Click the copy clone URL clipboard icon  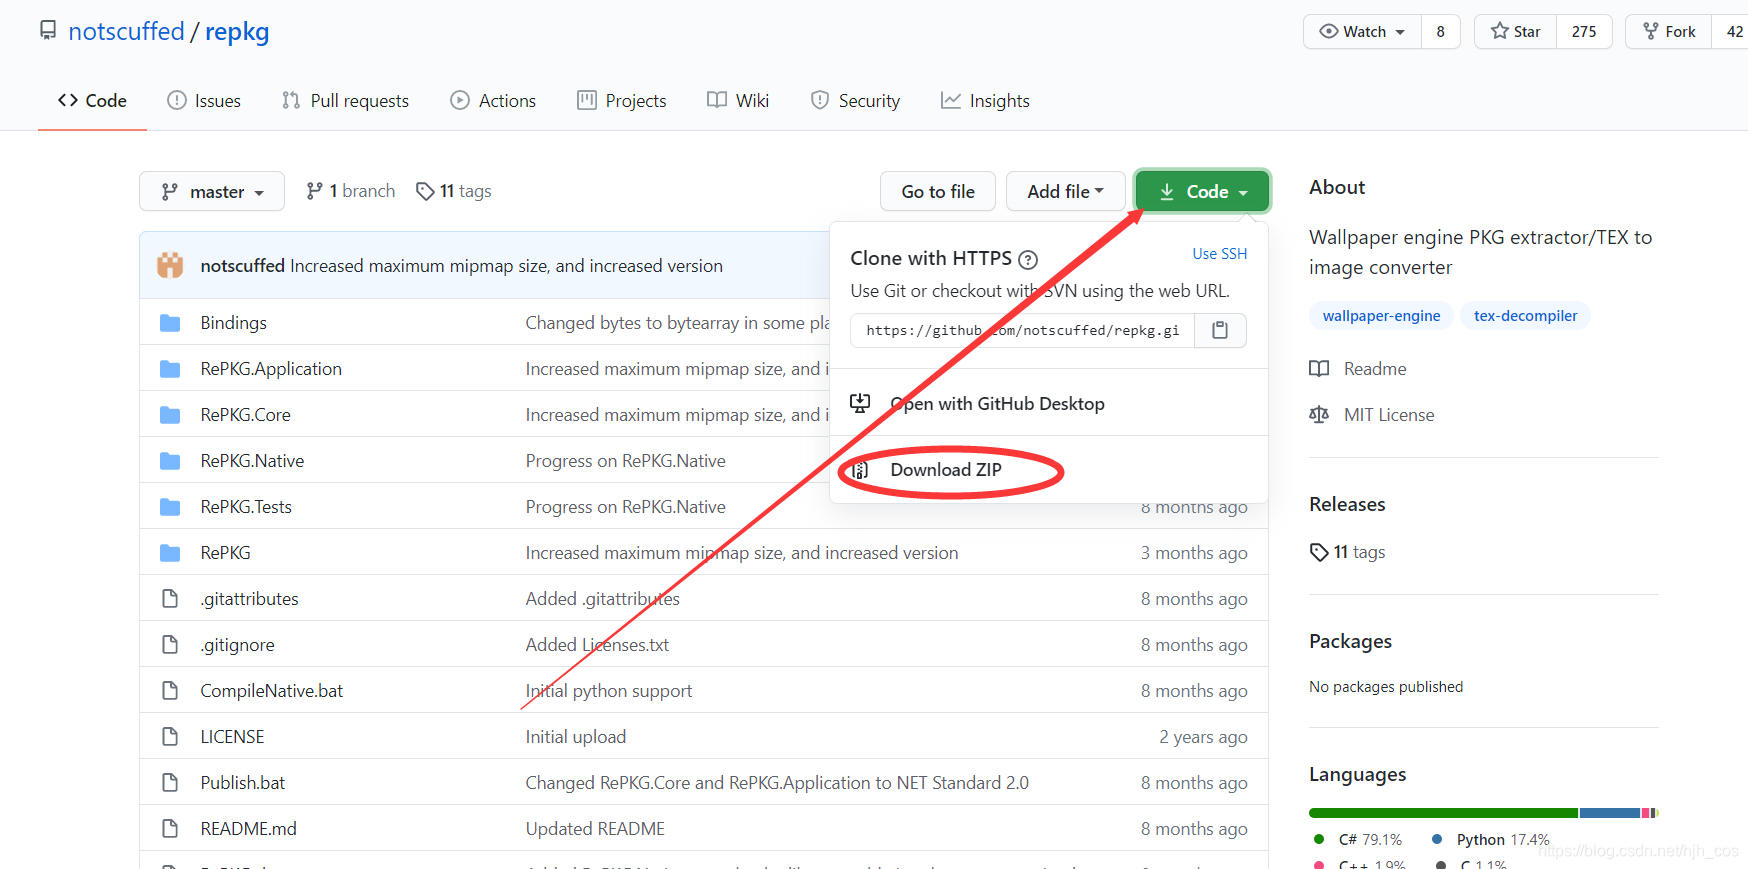[x=1220, y=330]
